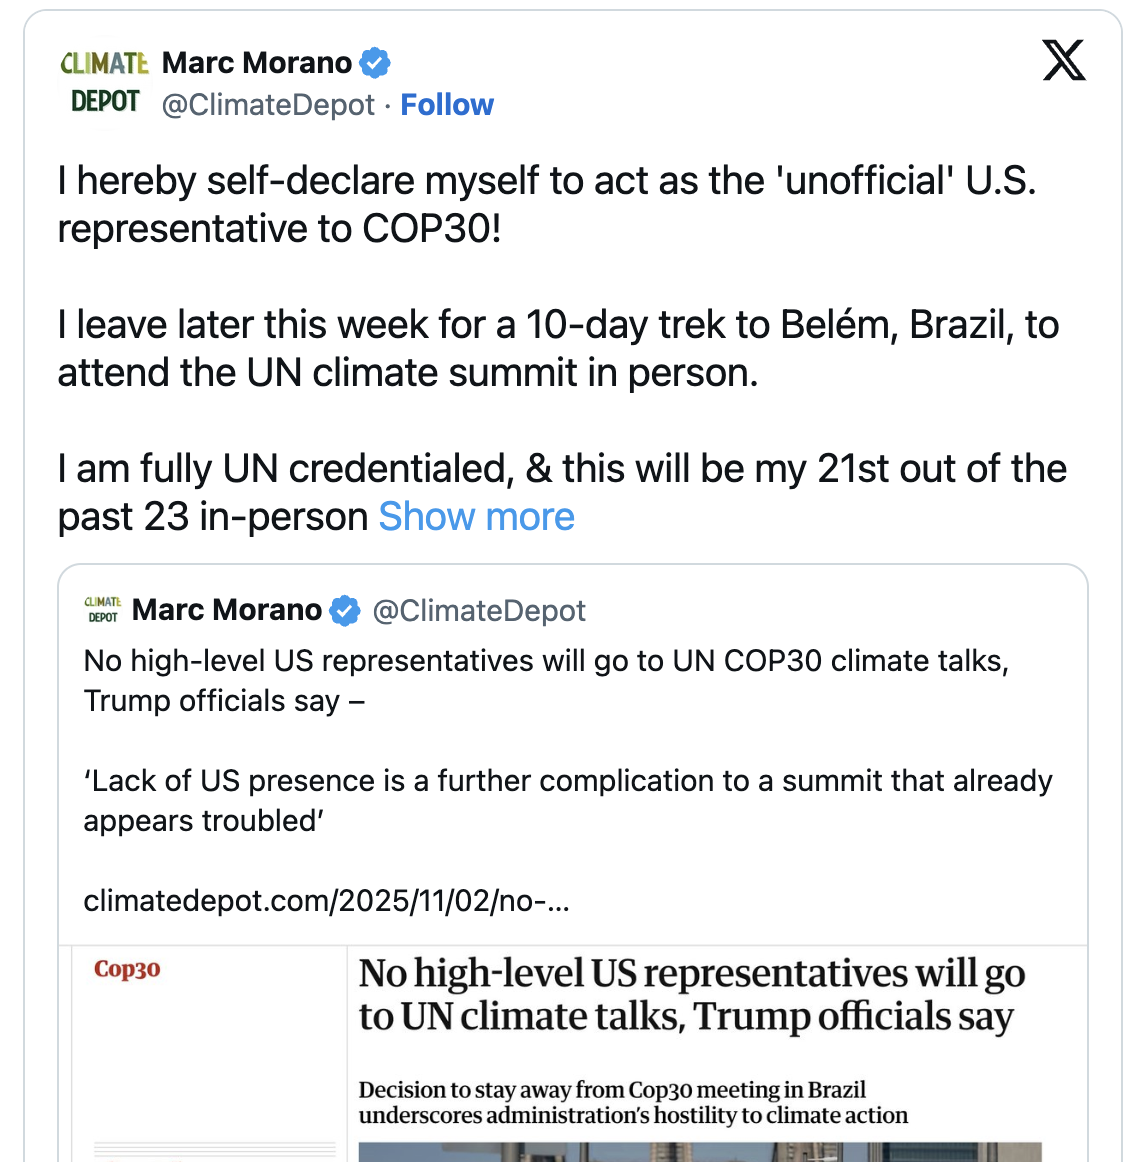
Task: Open Marc Morano's profile from header name
Action: (x=256, y=63)
